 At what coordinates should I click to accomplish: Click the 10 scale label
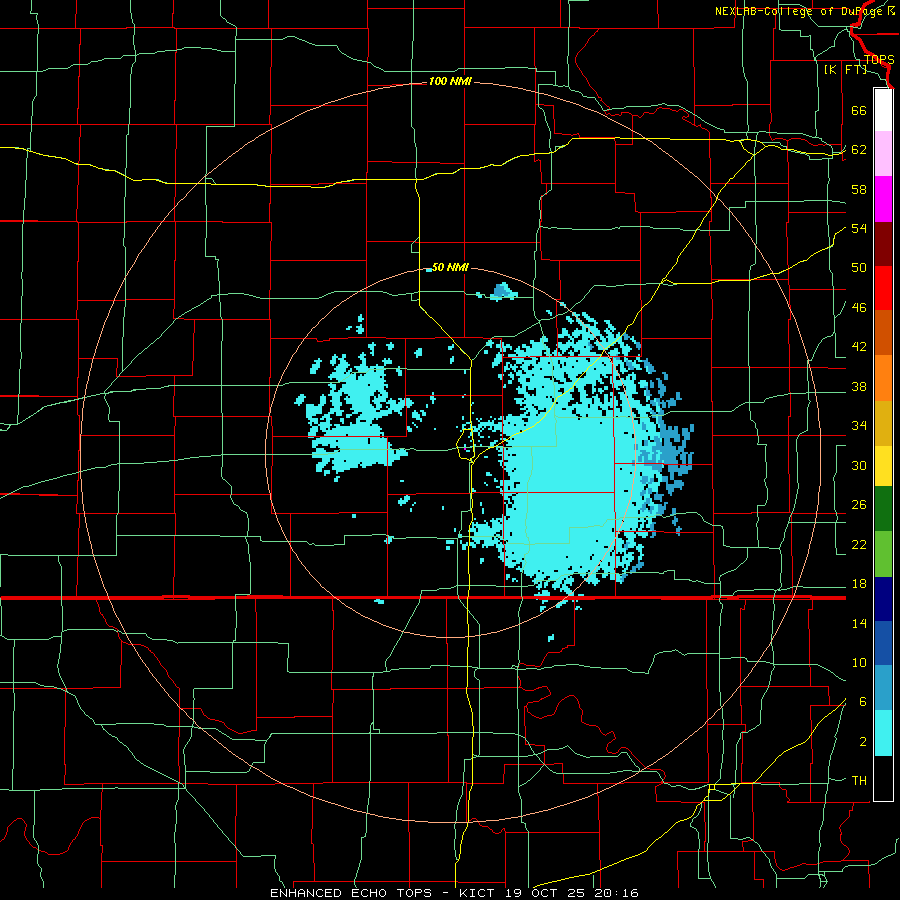tap(859, 662)
